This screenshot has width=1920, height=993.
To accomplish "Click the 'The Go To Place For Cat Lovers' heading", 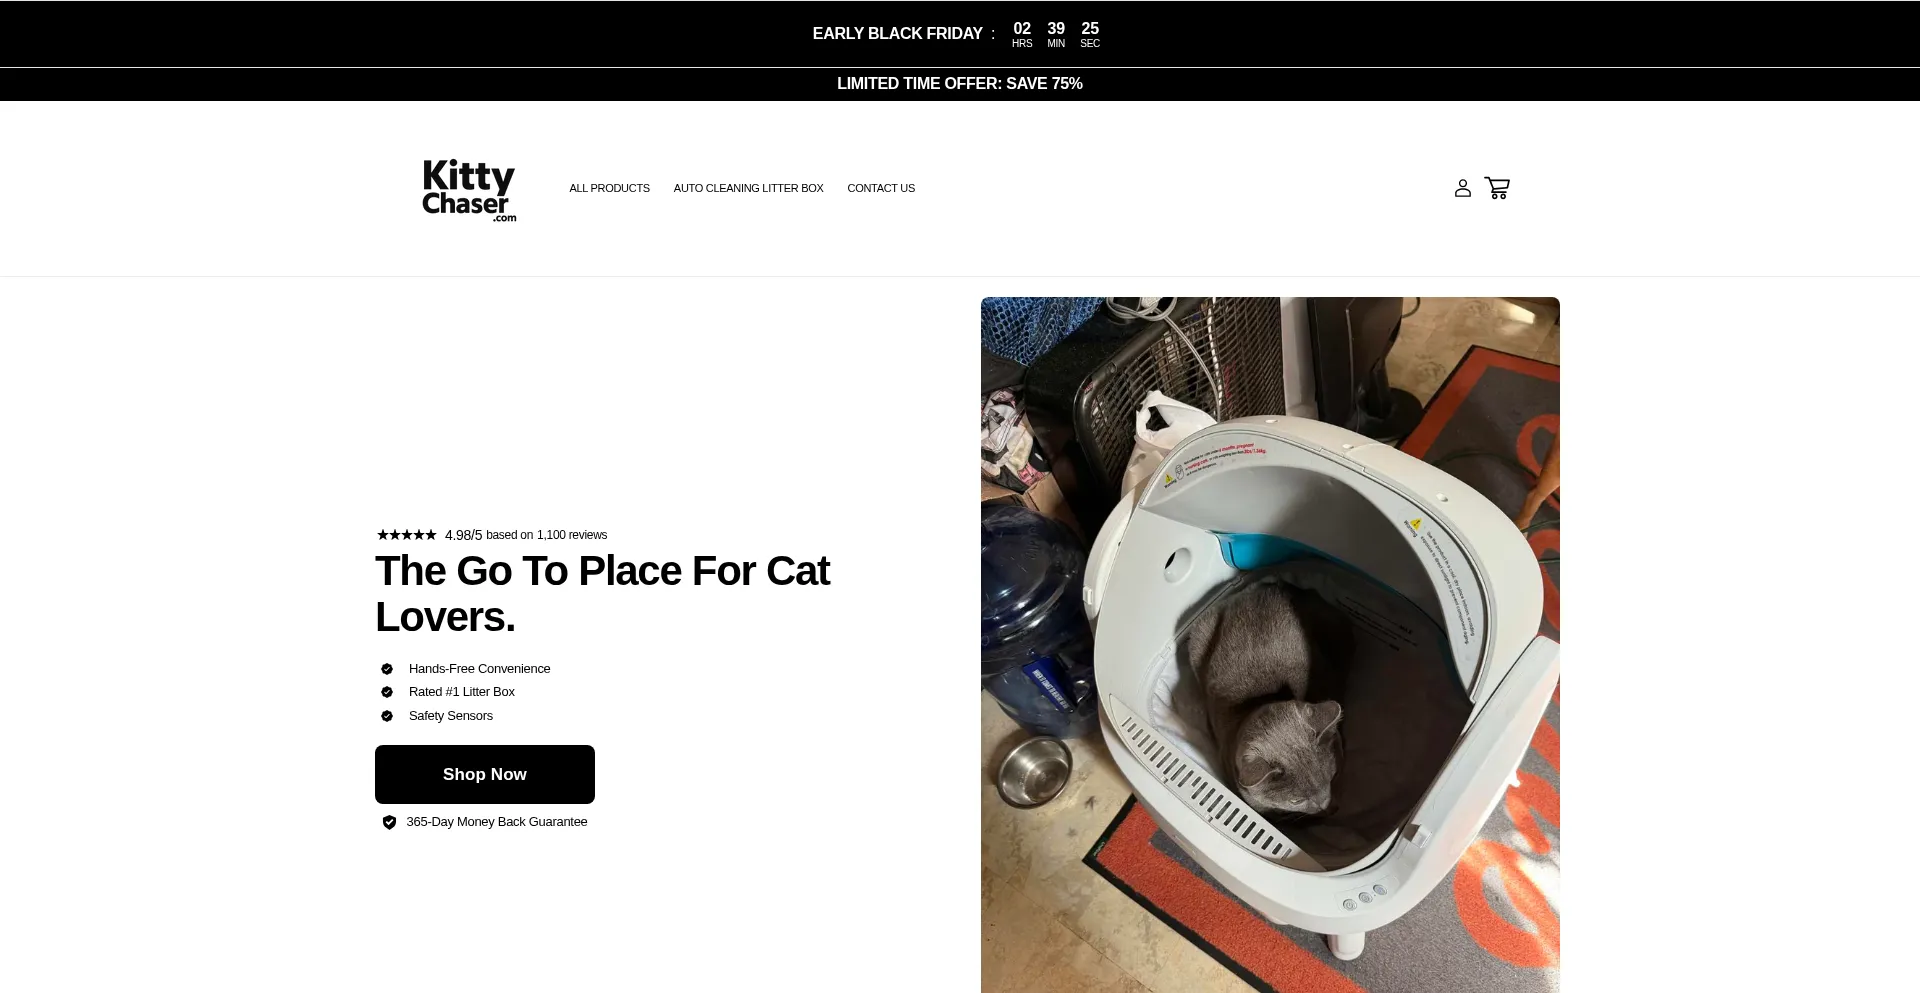I will pyautogui.click(x=603, y=594).
